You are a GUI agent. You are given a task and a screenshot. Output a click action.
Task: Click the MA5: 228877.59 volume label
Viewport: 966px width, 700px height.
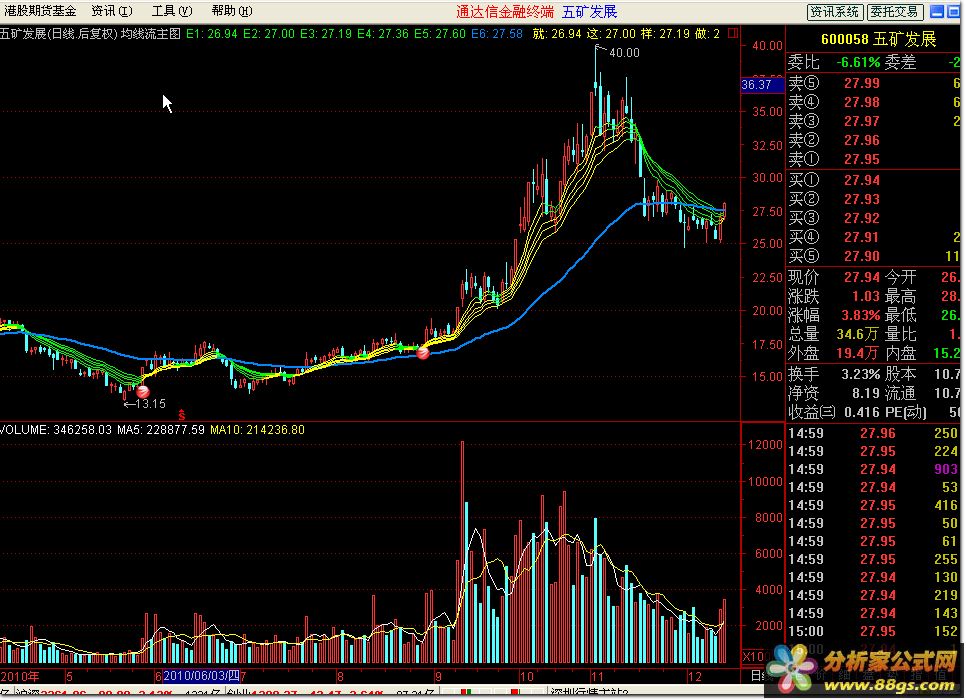click(161, 430)
